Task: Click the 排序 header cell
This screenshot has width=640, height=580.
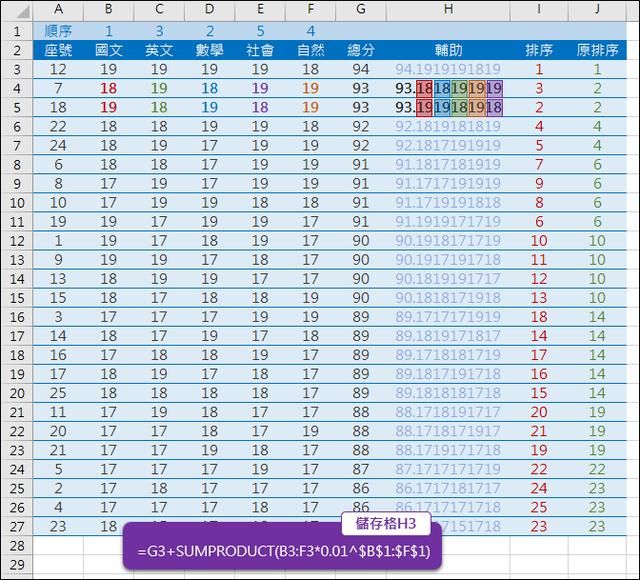Action: (x=539, y=50)
